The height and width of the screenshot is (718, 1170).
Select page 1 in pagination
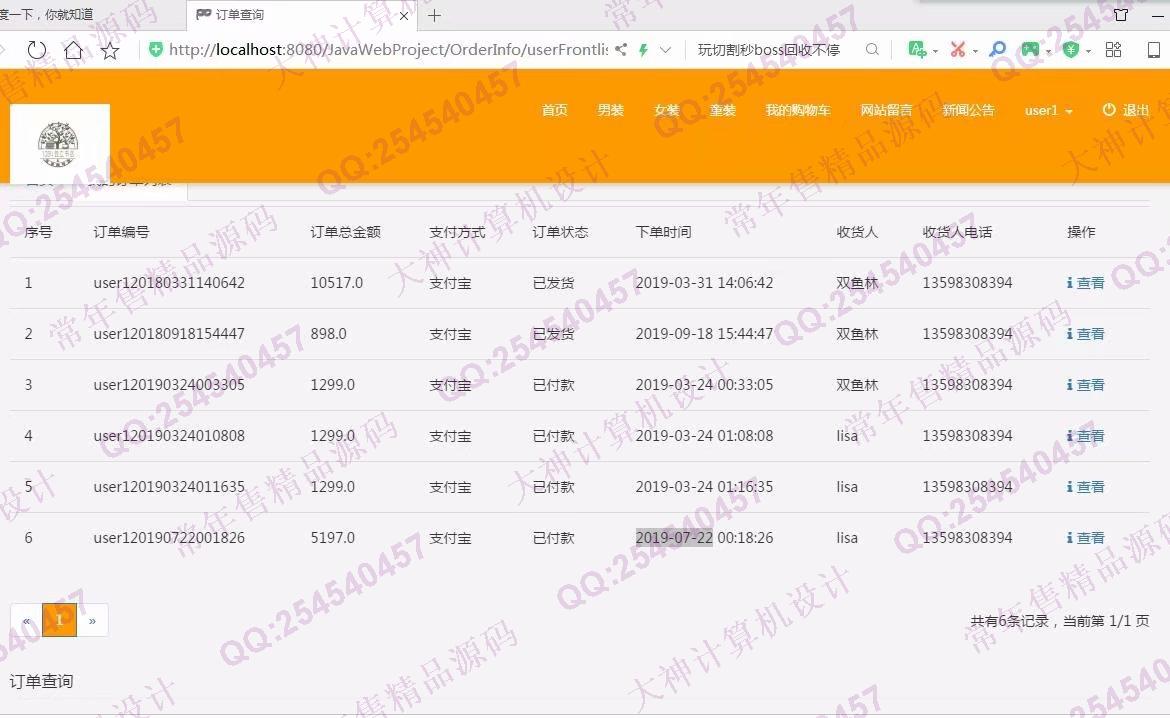(x=60, y=620)
